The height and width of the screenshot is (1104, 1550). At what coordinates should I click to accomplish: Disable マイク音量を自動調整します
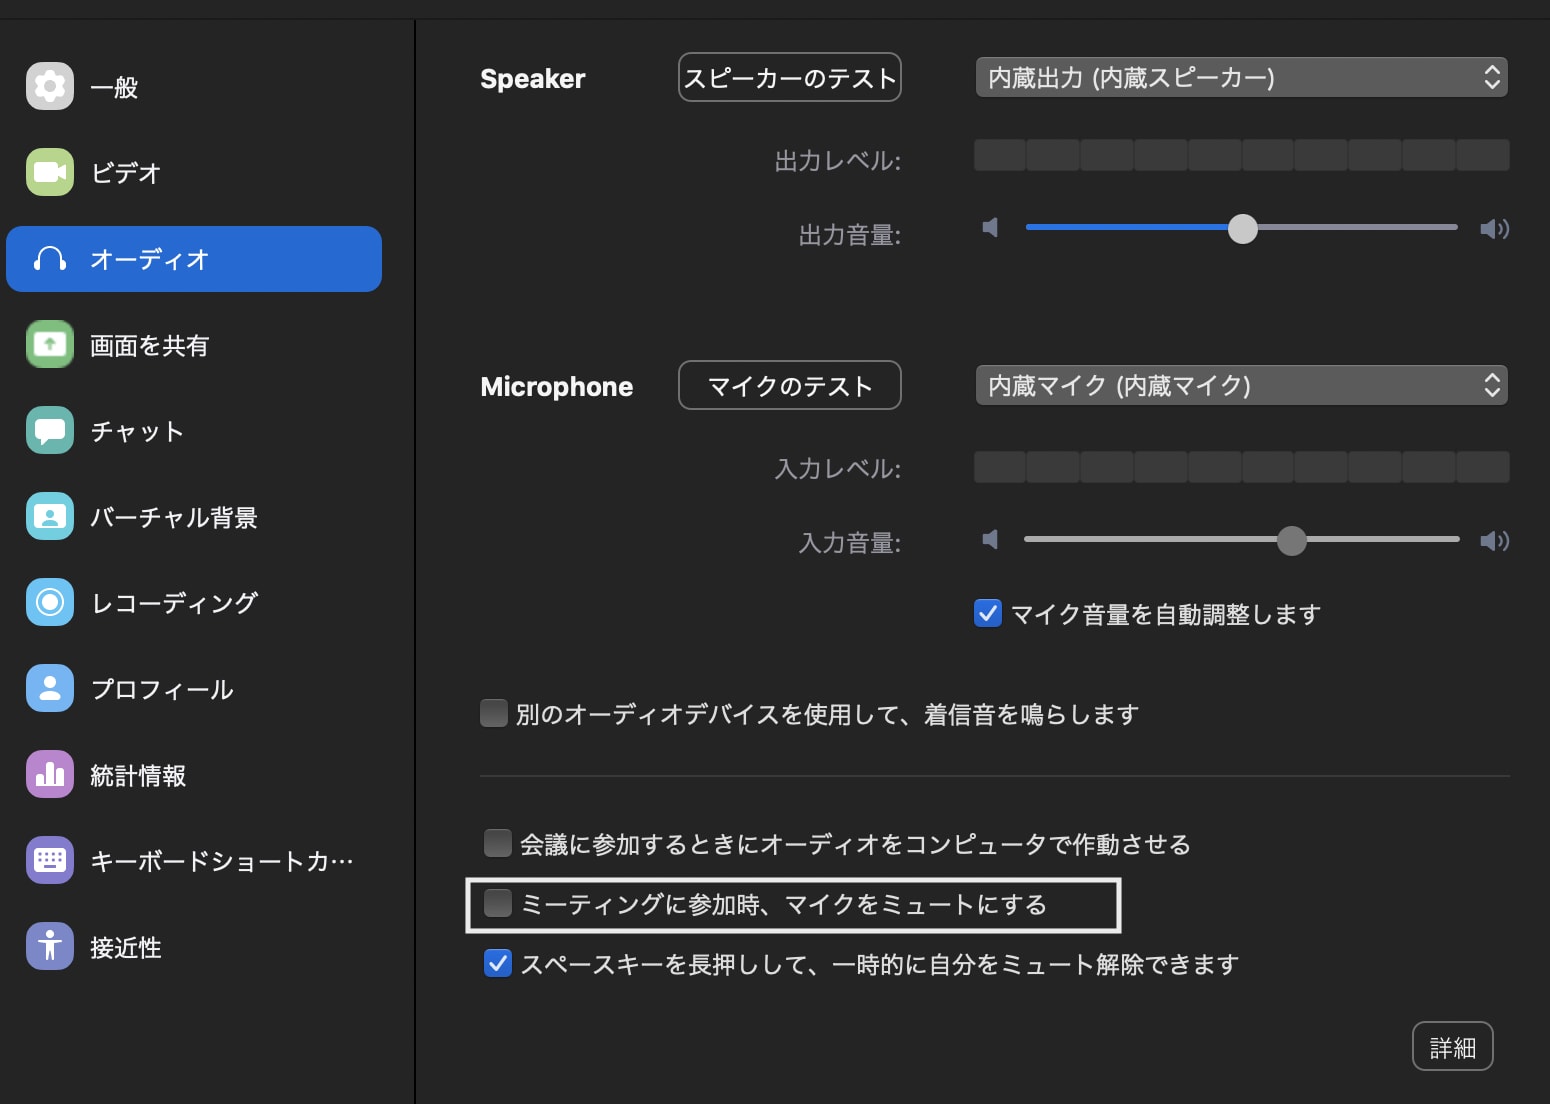(x=987, y=613)
